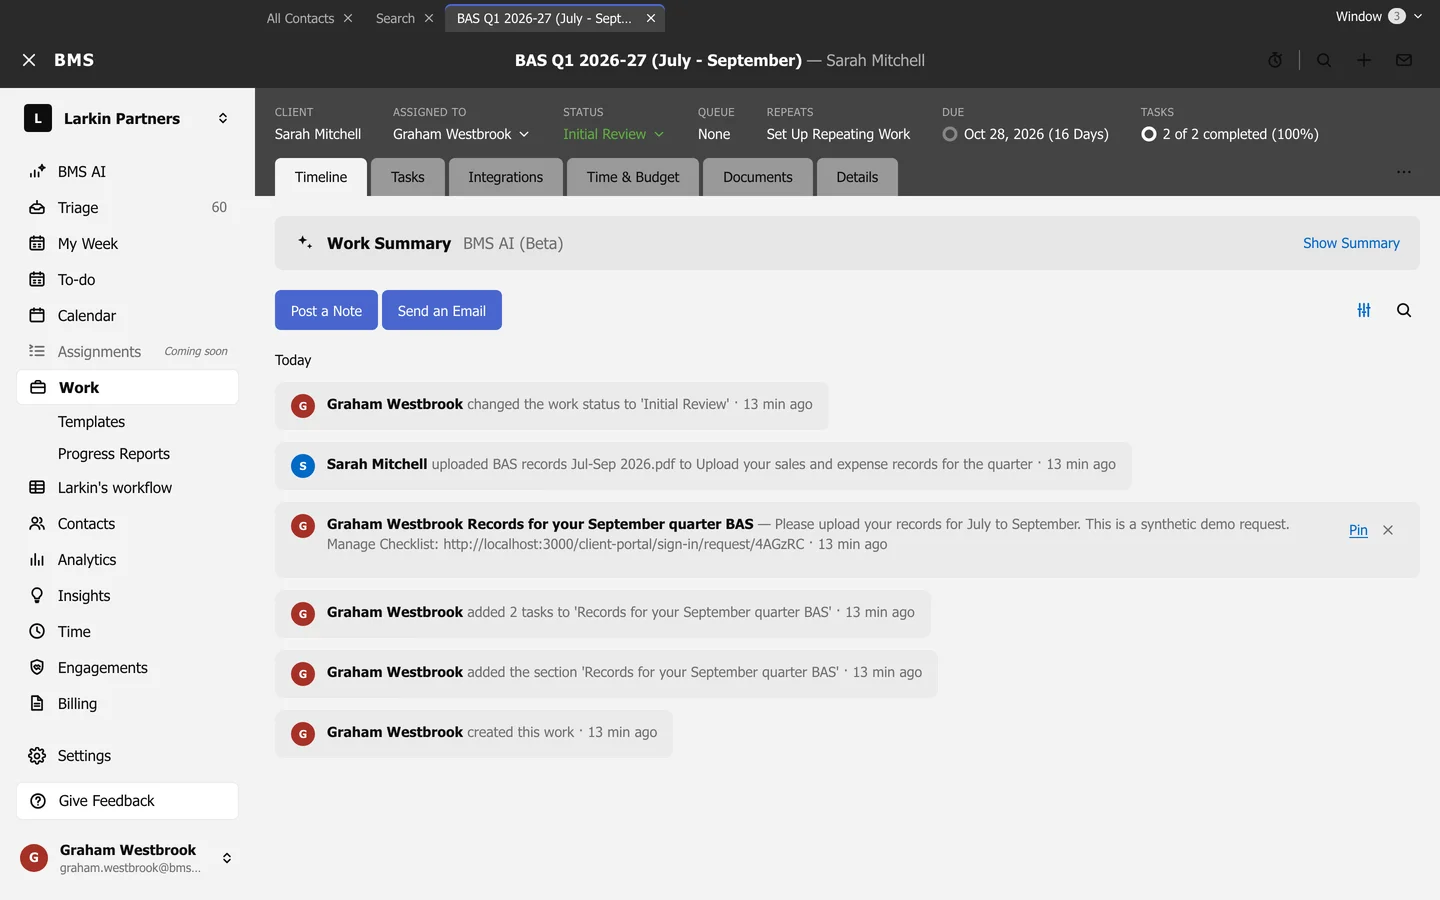1440x900 pixels.
Task: Open the mail envelope icon
Action: (1404, 60)
